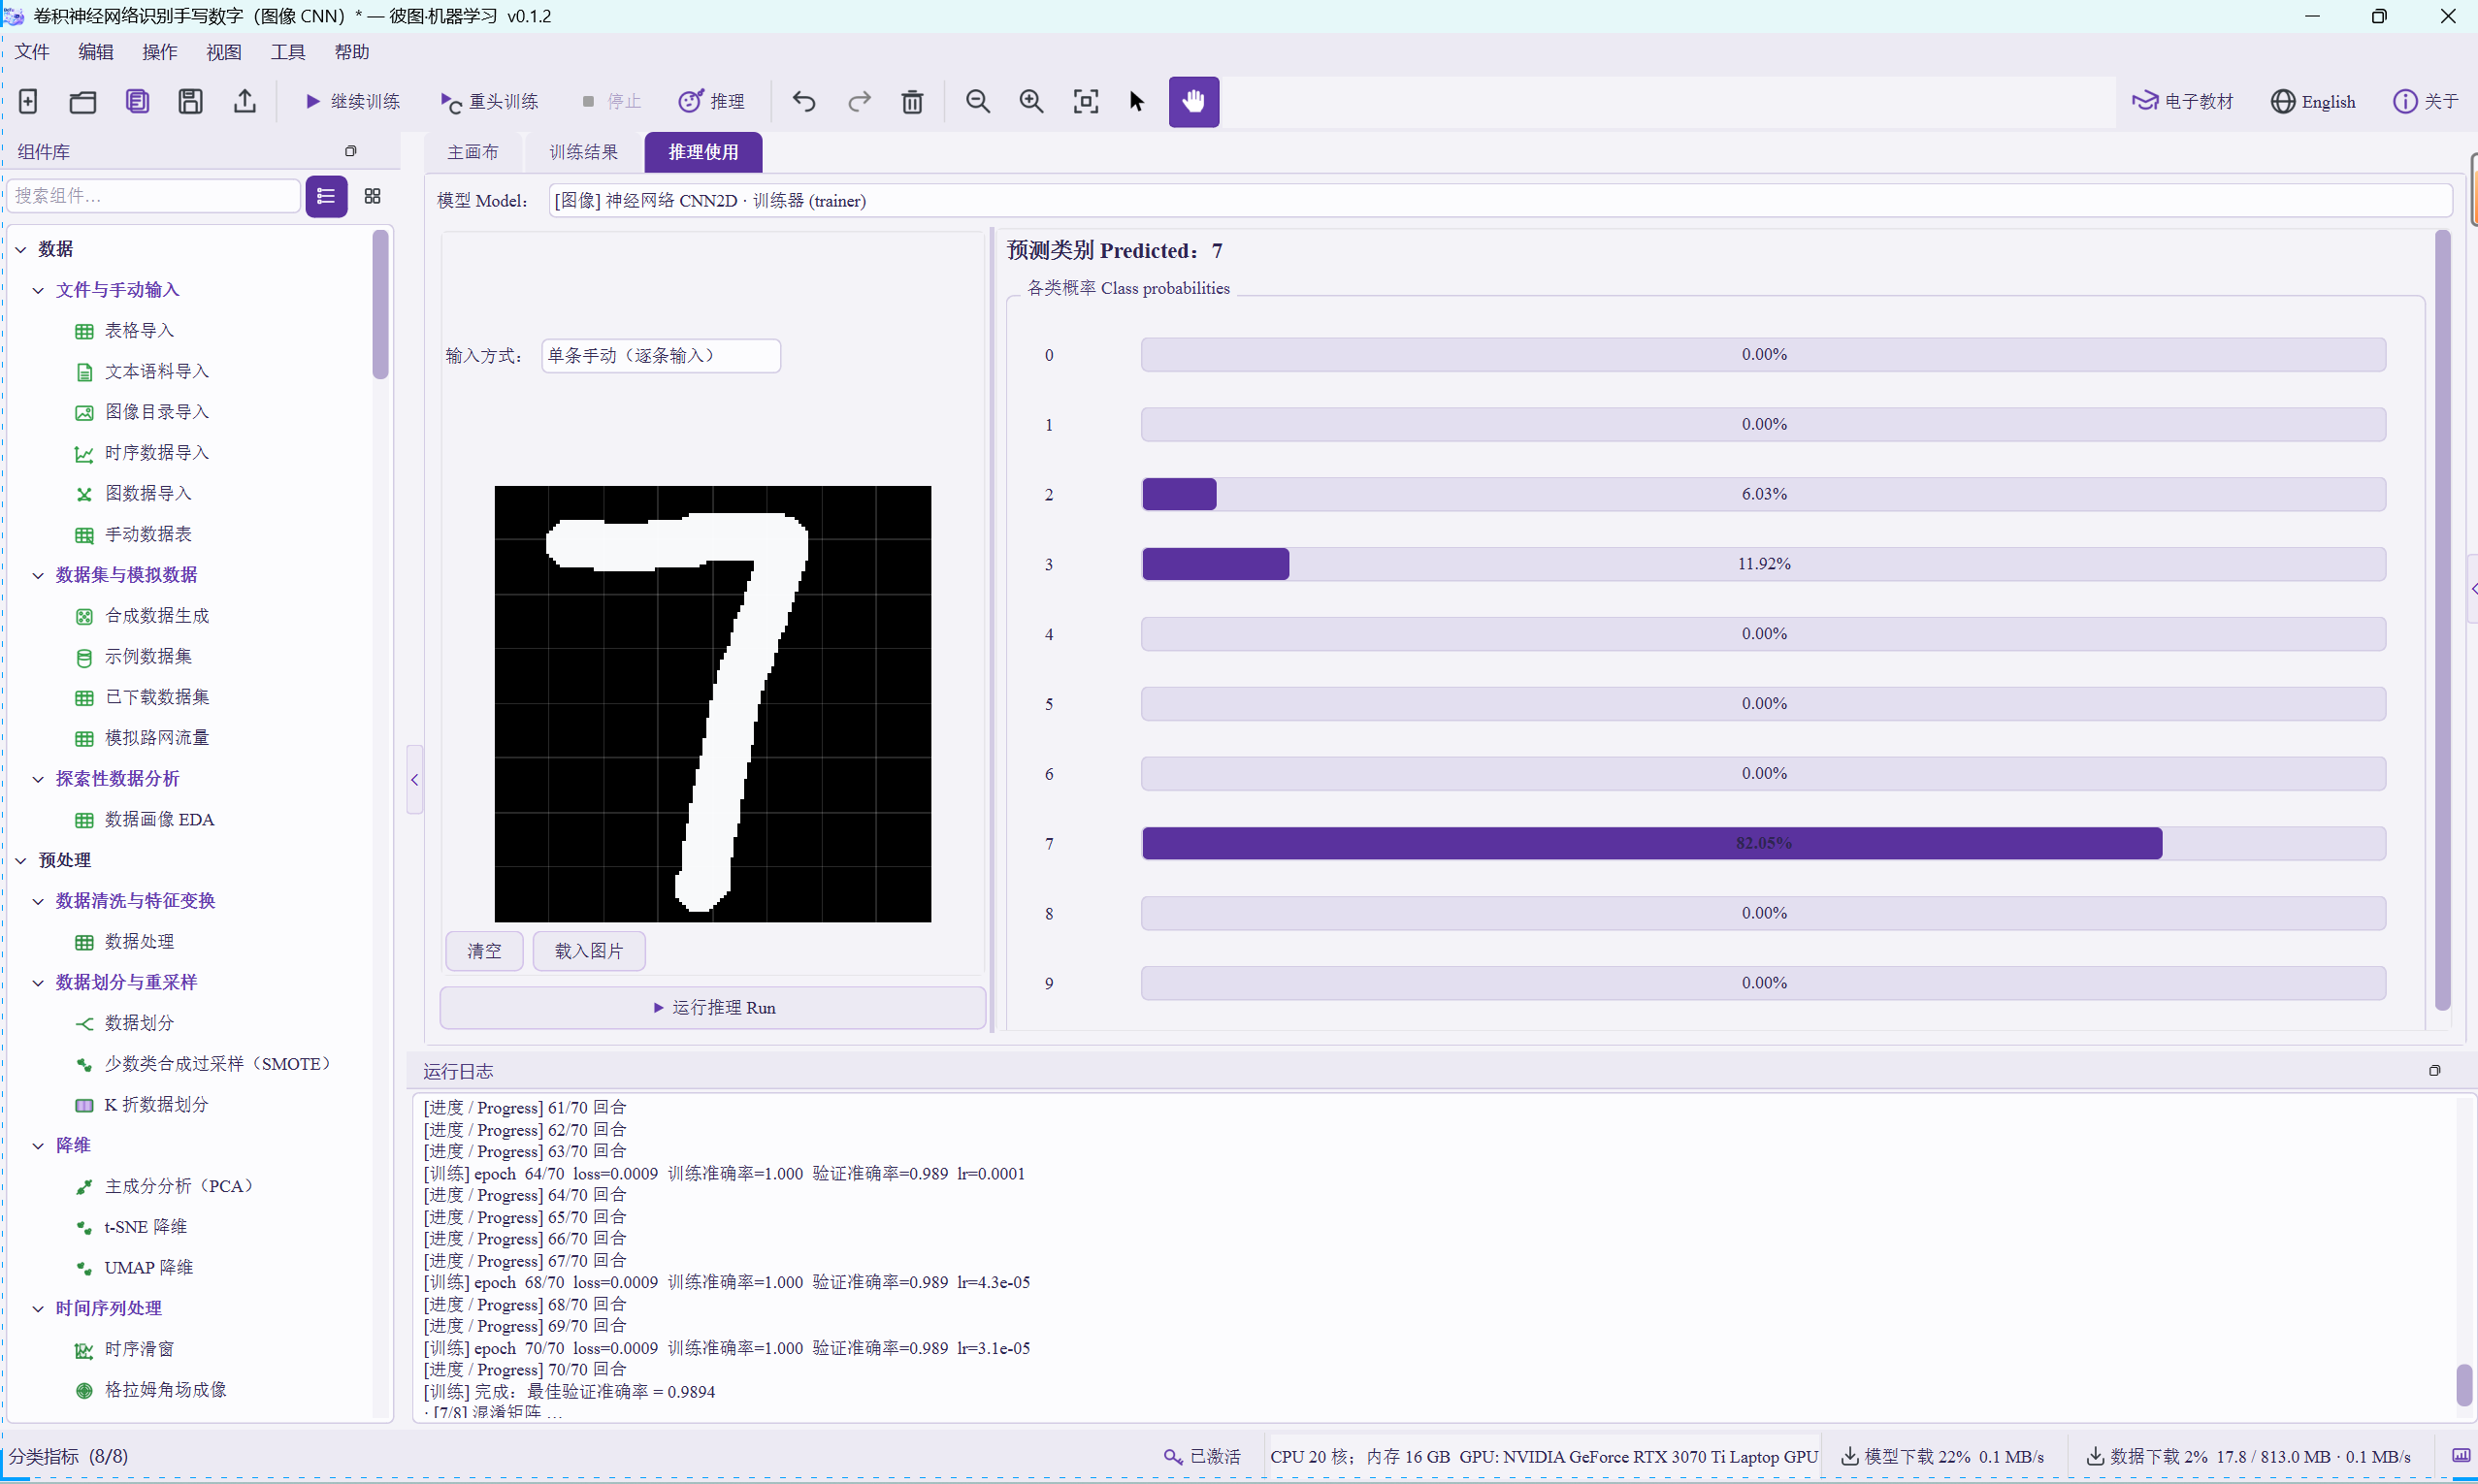Viewport: 2478px width, 1484px height.
Task: Zoom out of the canvas
Action: tap(978, 101)
